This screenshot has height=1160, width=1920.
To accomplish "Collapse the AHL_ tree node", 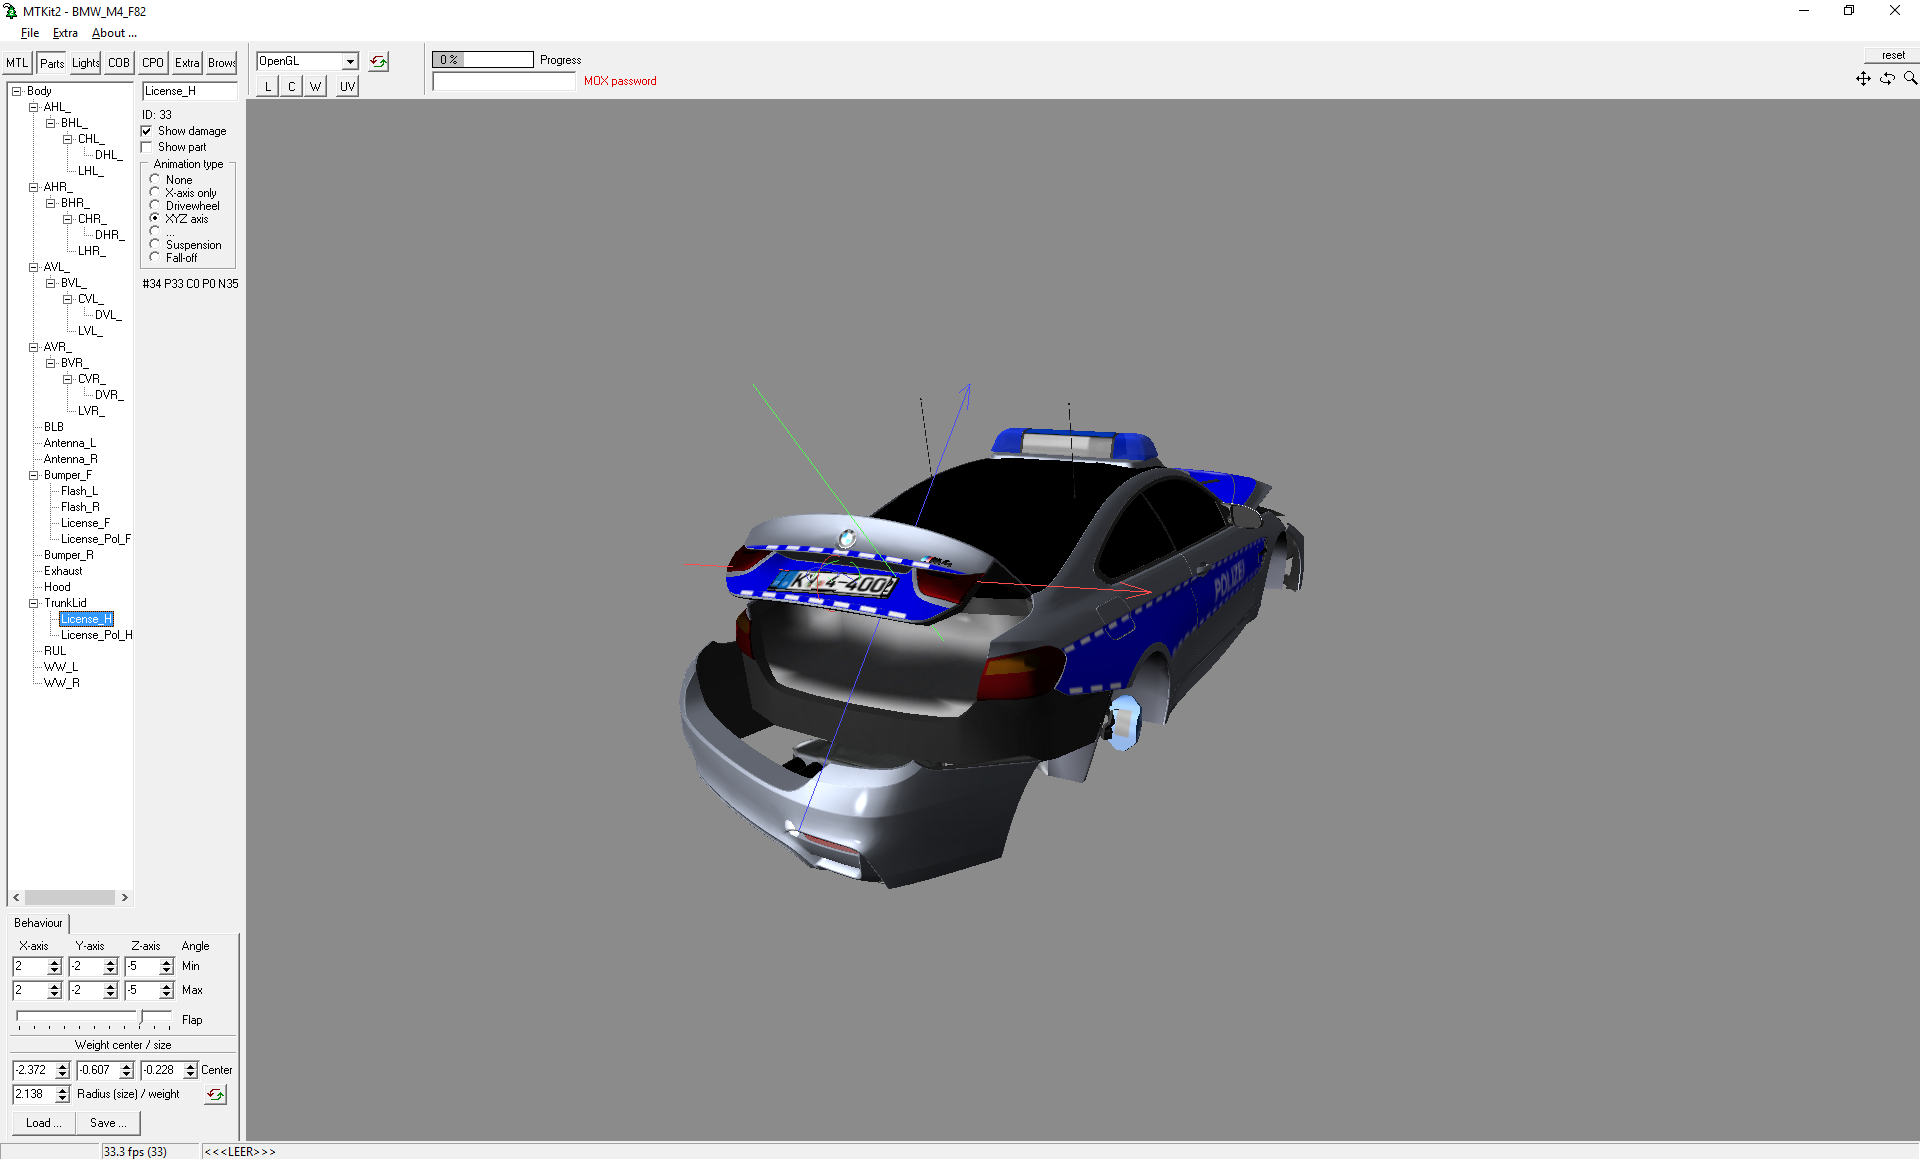I will pos(33,107).
